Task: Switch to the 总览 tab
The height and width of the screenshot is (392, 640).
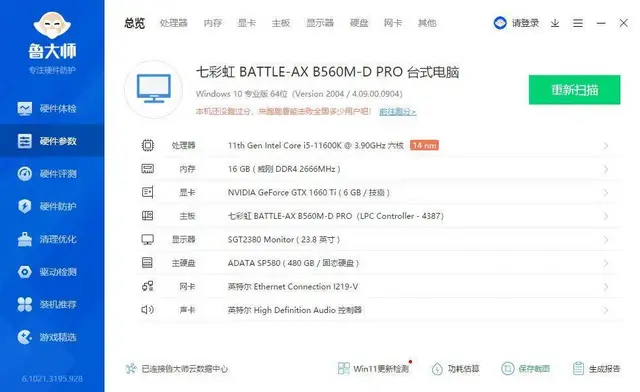Action: tap(135, 23)
